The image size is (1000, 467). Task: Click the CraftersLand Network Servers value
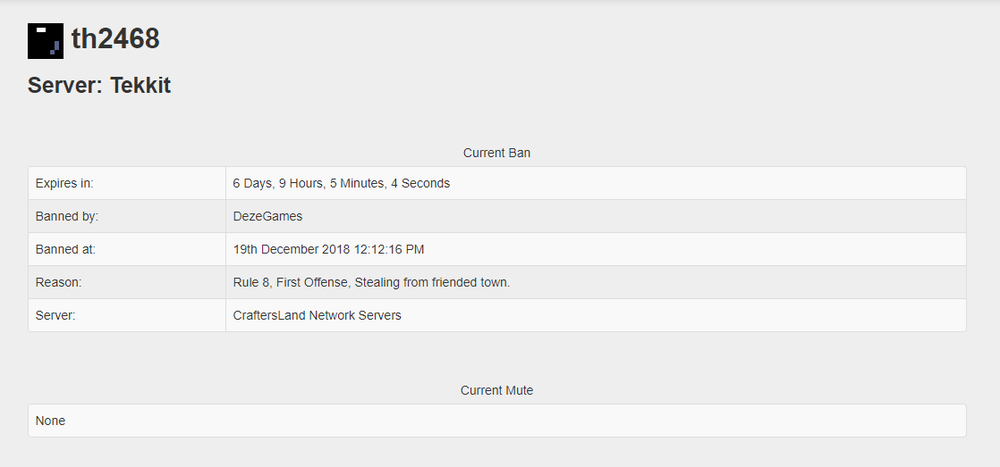pyautogui.click(x=317, y=315)
